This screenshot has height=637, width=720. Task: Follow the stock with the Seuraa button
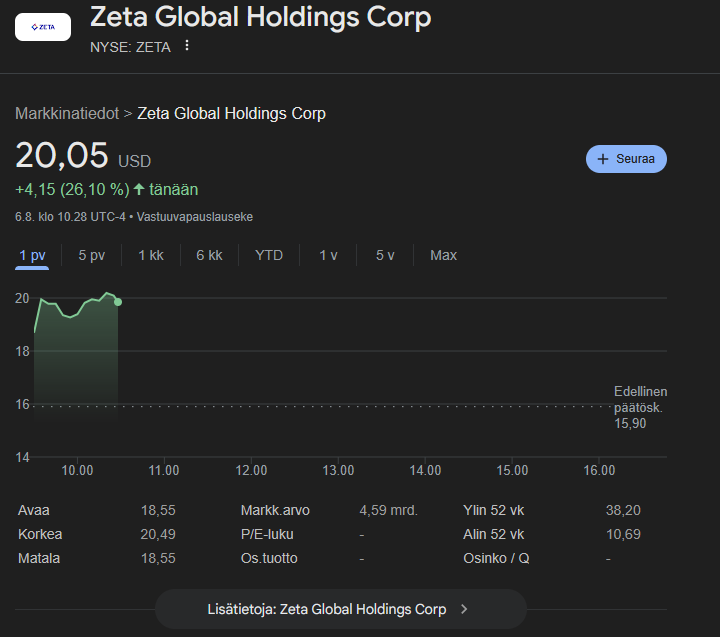point(626,159)
